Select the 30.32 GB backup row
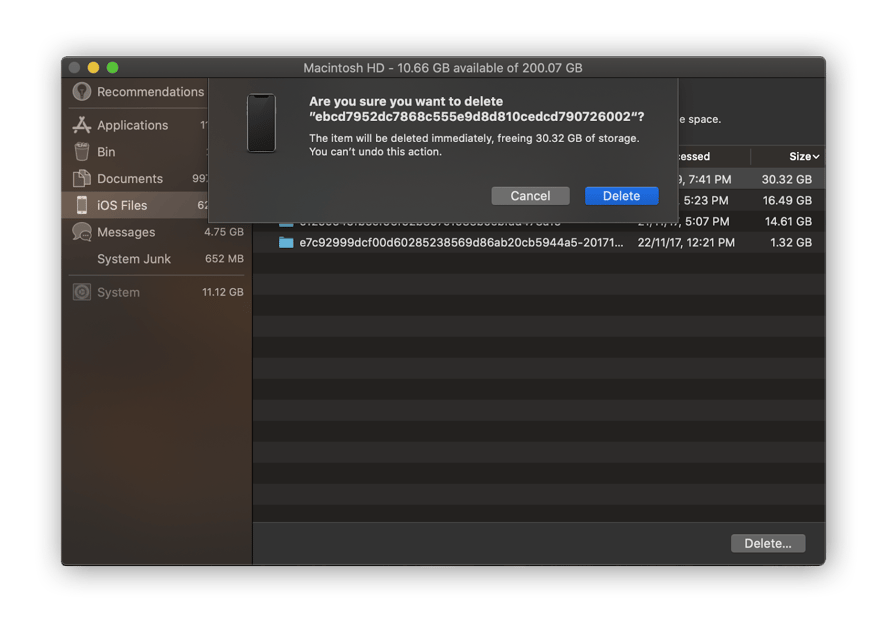The height and width of the screenshot is (631, 889). point(750,178)
